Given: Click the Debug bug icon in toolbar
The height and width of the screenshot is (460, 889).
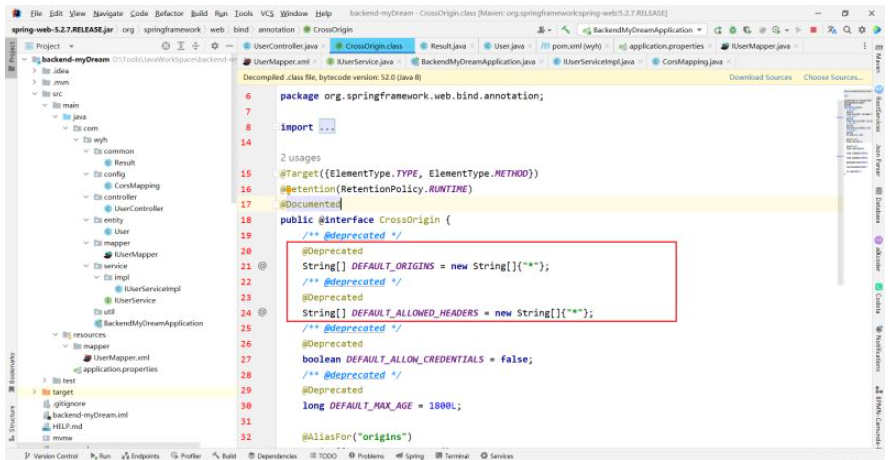Looking at the screenshot, I should (732, 30).
